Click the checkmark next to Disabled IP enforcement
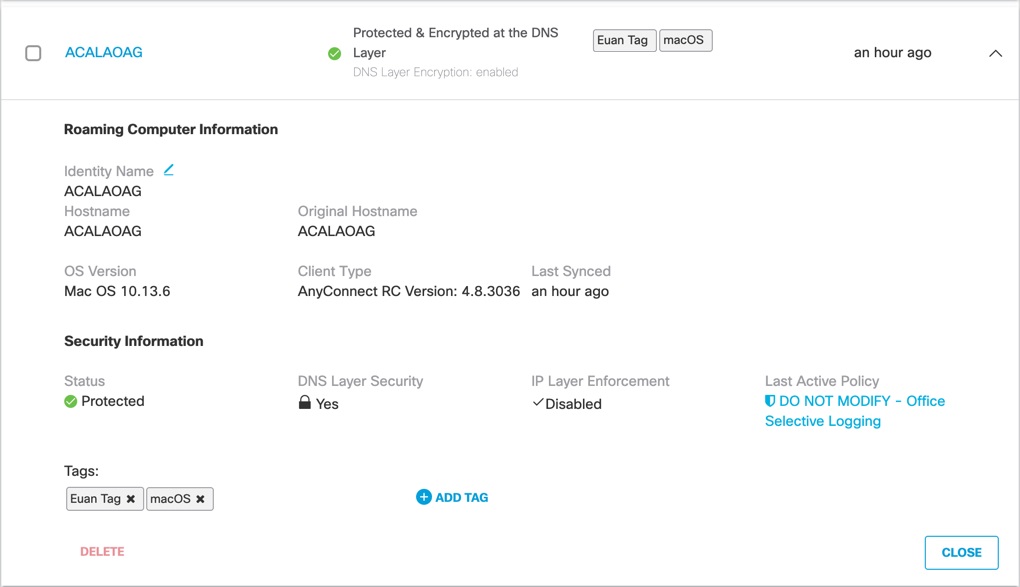 click(x=540, y=403)
